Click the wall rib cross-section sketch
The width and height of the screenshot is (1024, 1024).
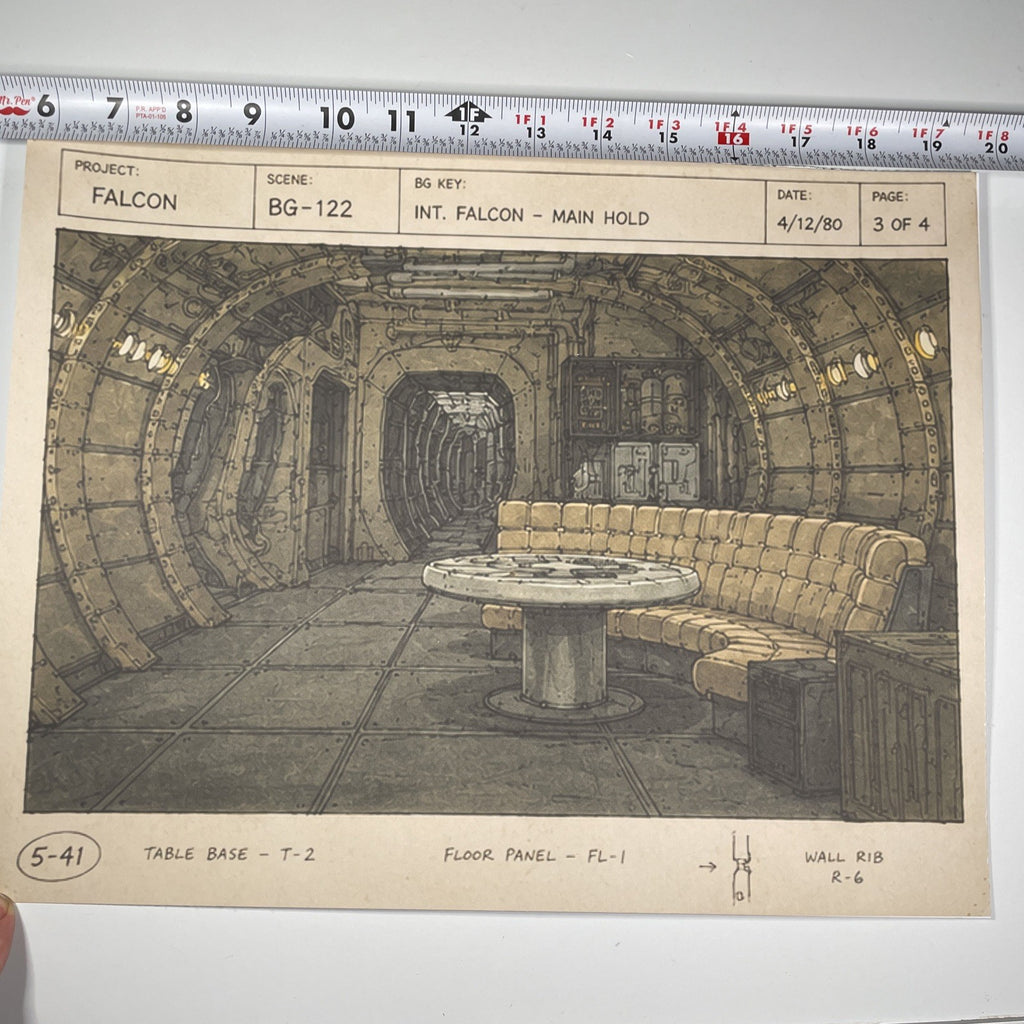pos(741,868)
